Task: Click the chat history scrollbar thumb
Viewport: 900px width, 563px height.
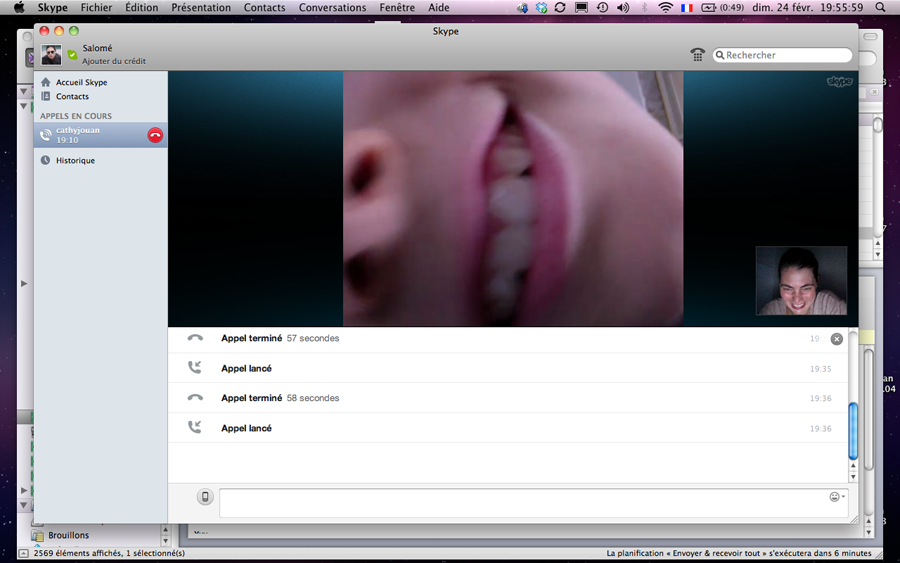Action: (x=853, y=430)
